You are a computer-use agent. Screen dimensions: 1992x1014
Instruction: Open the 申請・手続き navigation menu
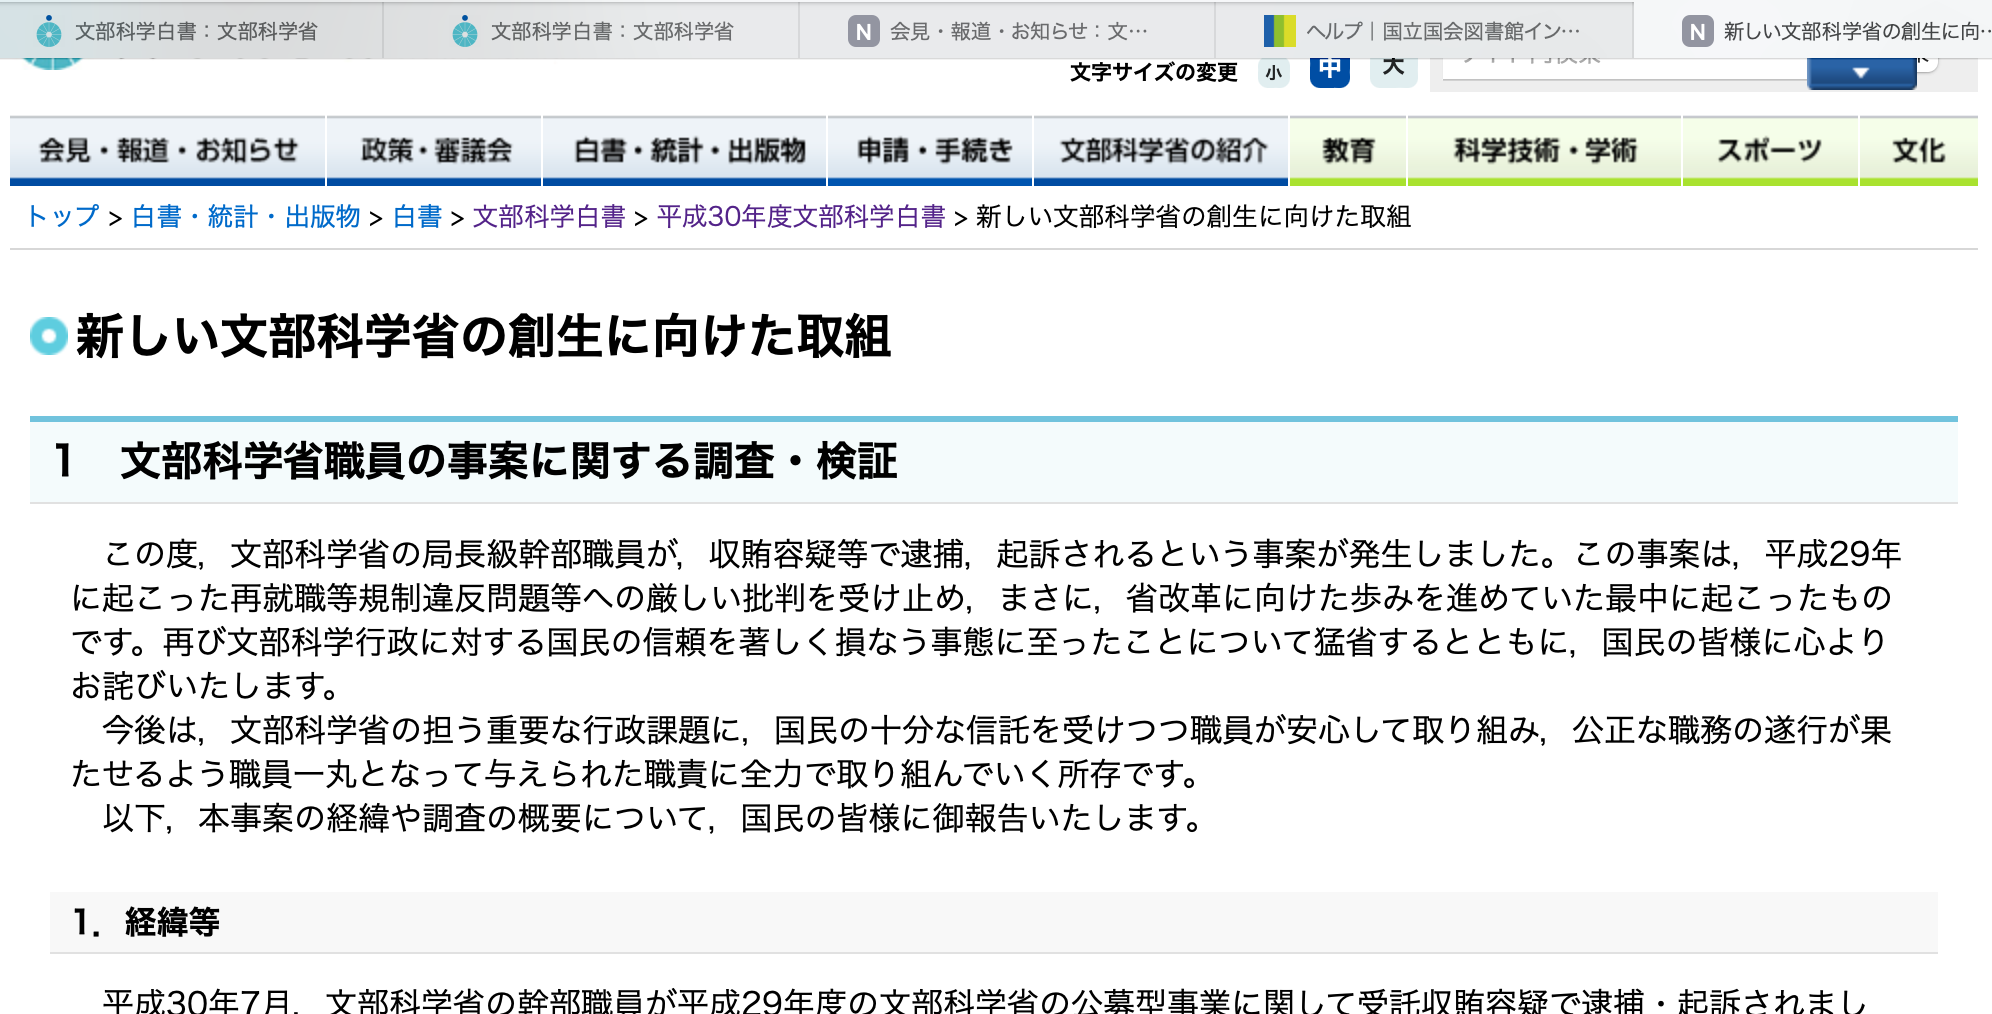[934, 151]
